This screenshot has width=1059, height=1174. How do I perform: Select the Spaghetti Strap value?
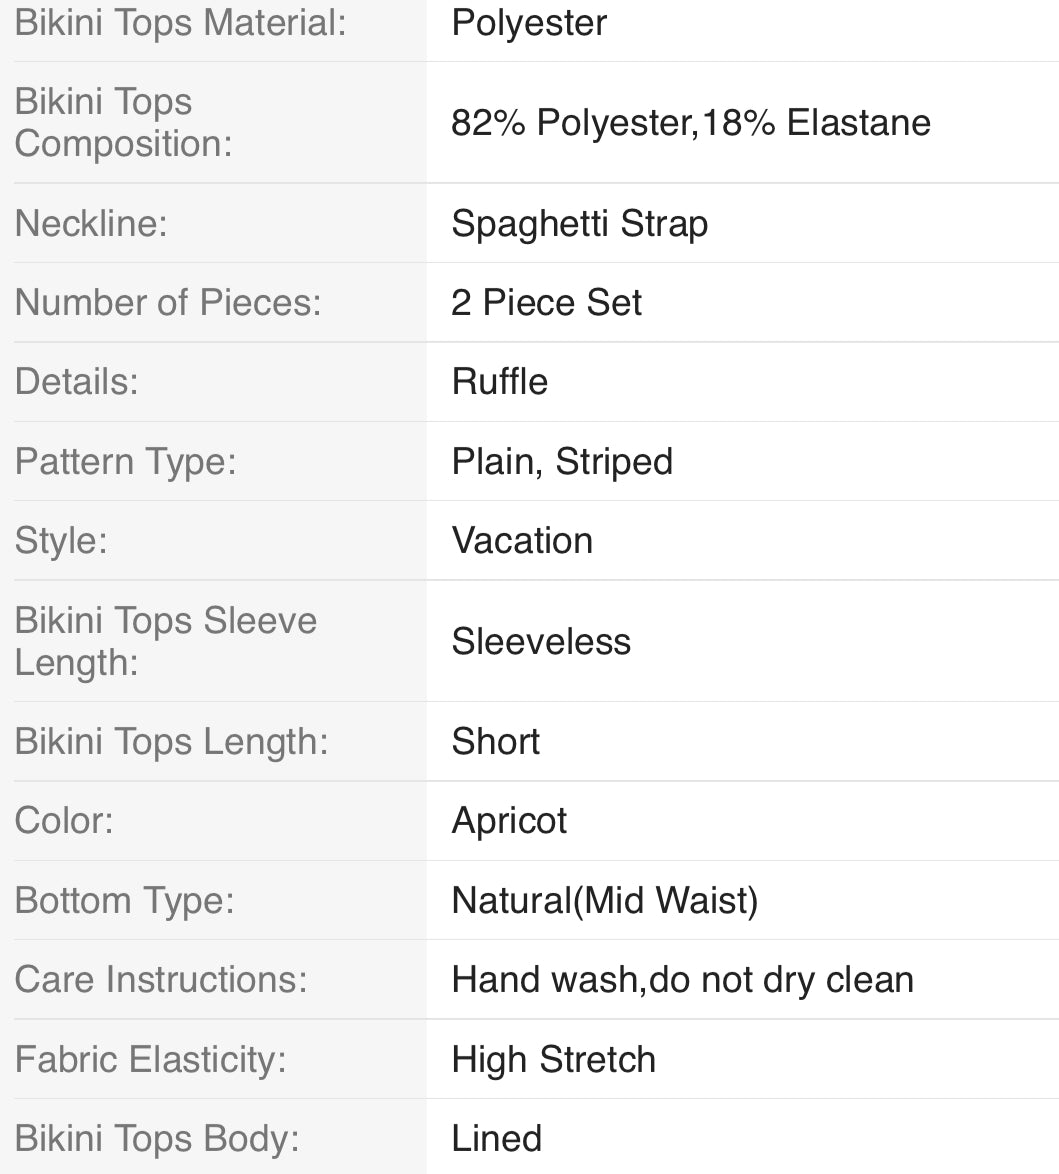click(580, 225)
